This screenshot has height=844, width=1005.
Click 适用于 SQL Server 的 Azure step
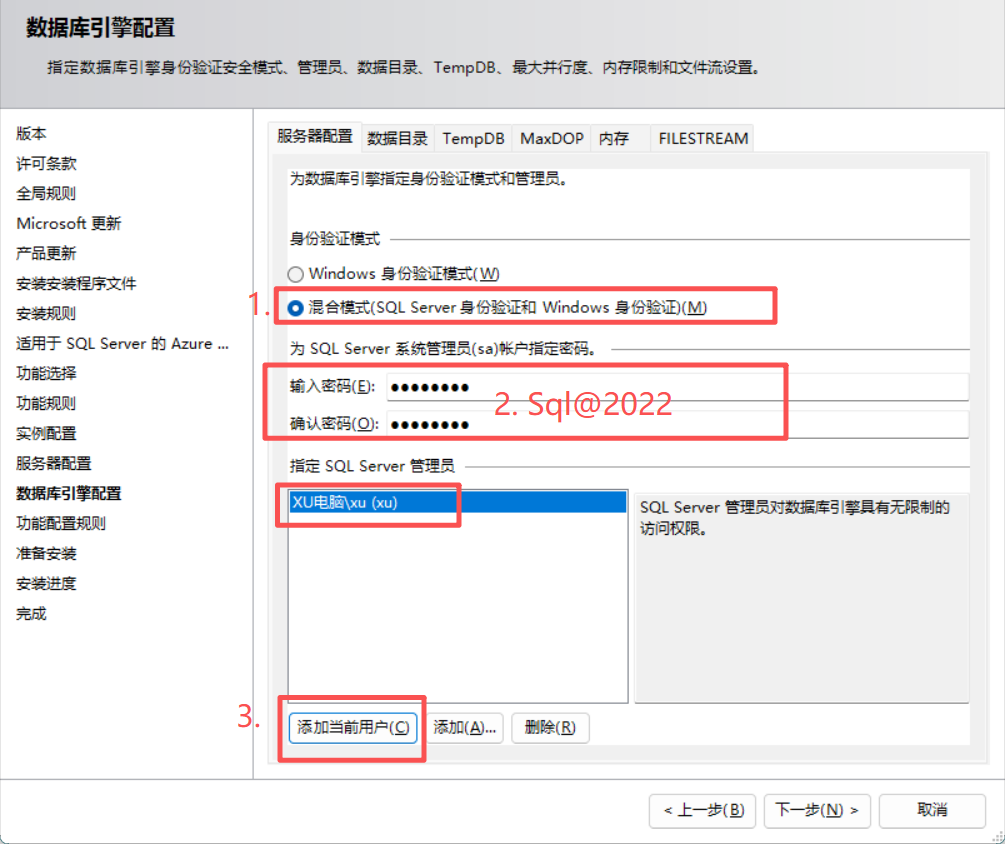pyautogui.click(x=122, y=343)
